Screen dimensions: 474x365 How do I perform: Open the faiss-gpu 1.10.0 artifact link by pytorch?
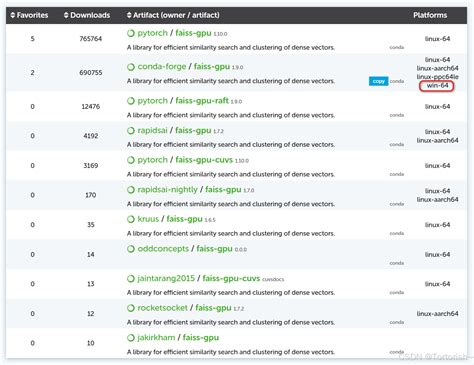[x=193, y=33]
